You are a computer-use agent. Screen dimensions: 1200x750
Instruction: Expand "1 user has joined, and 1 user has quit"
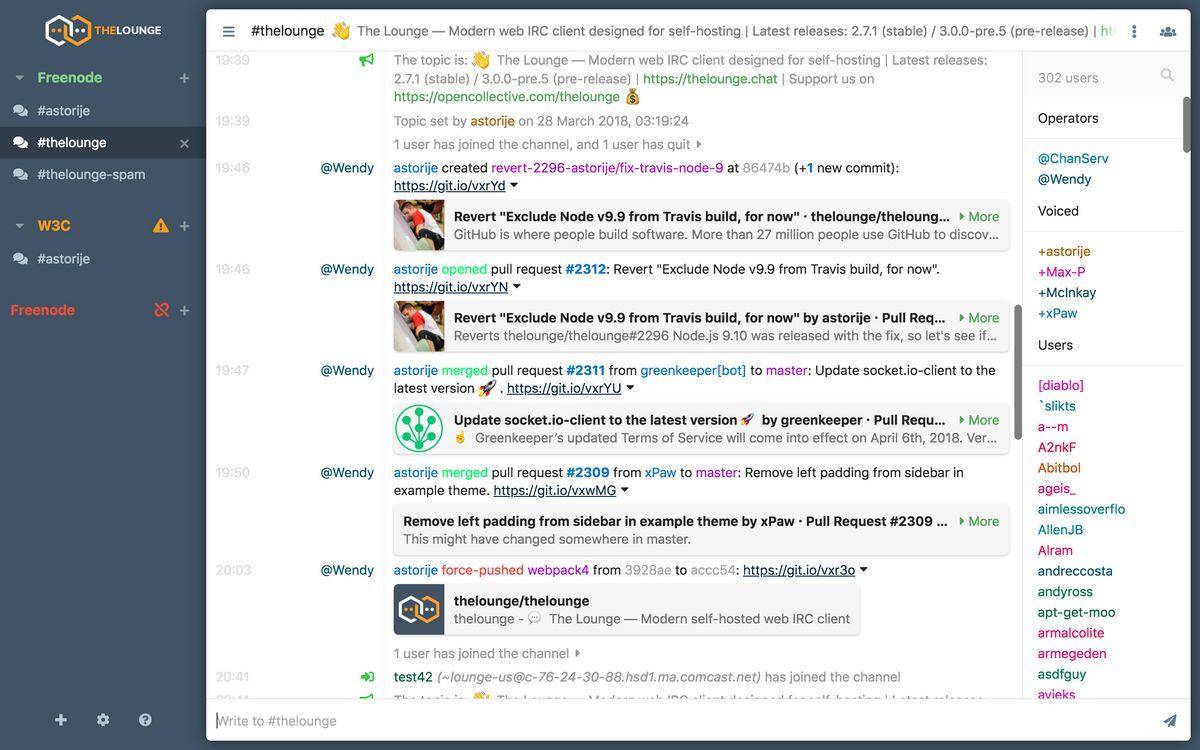coord(548,144)
